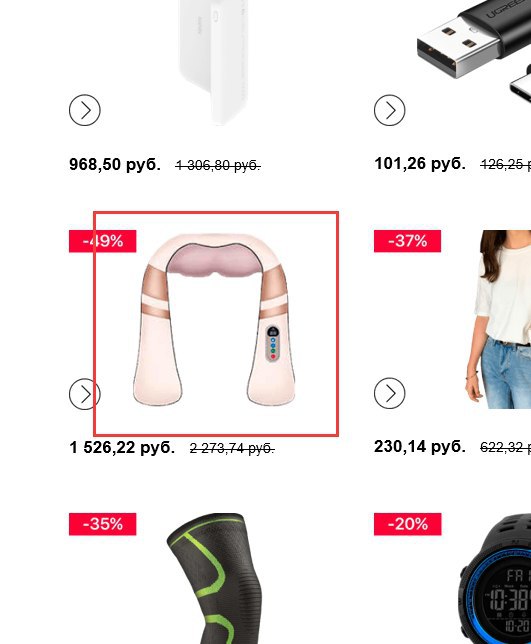Click the -49% discount badge
The height and width of the screenshot is (644, 531).
click(x=103, y=241)
